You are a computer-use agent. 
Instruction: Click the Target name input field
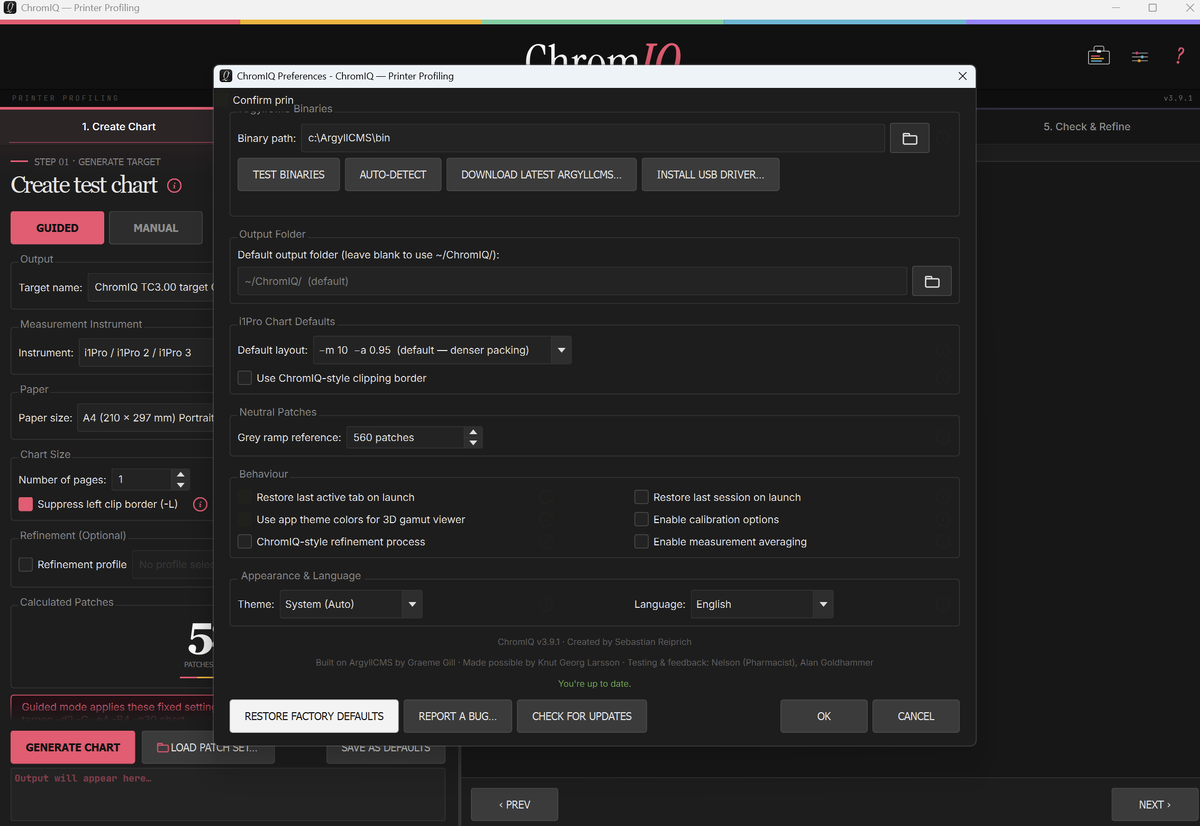click(150, 287)
